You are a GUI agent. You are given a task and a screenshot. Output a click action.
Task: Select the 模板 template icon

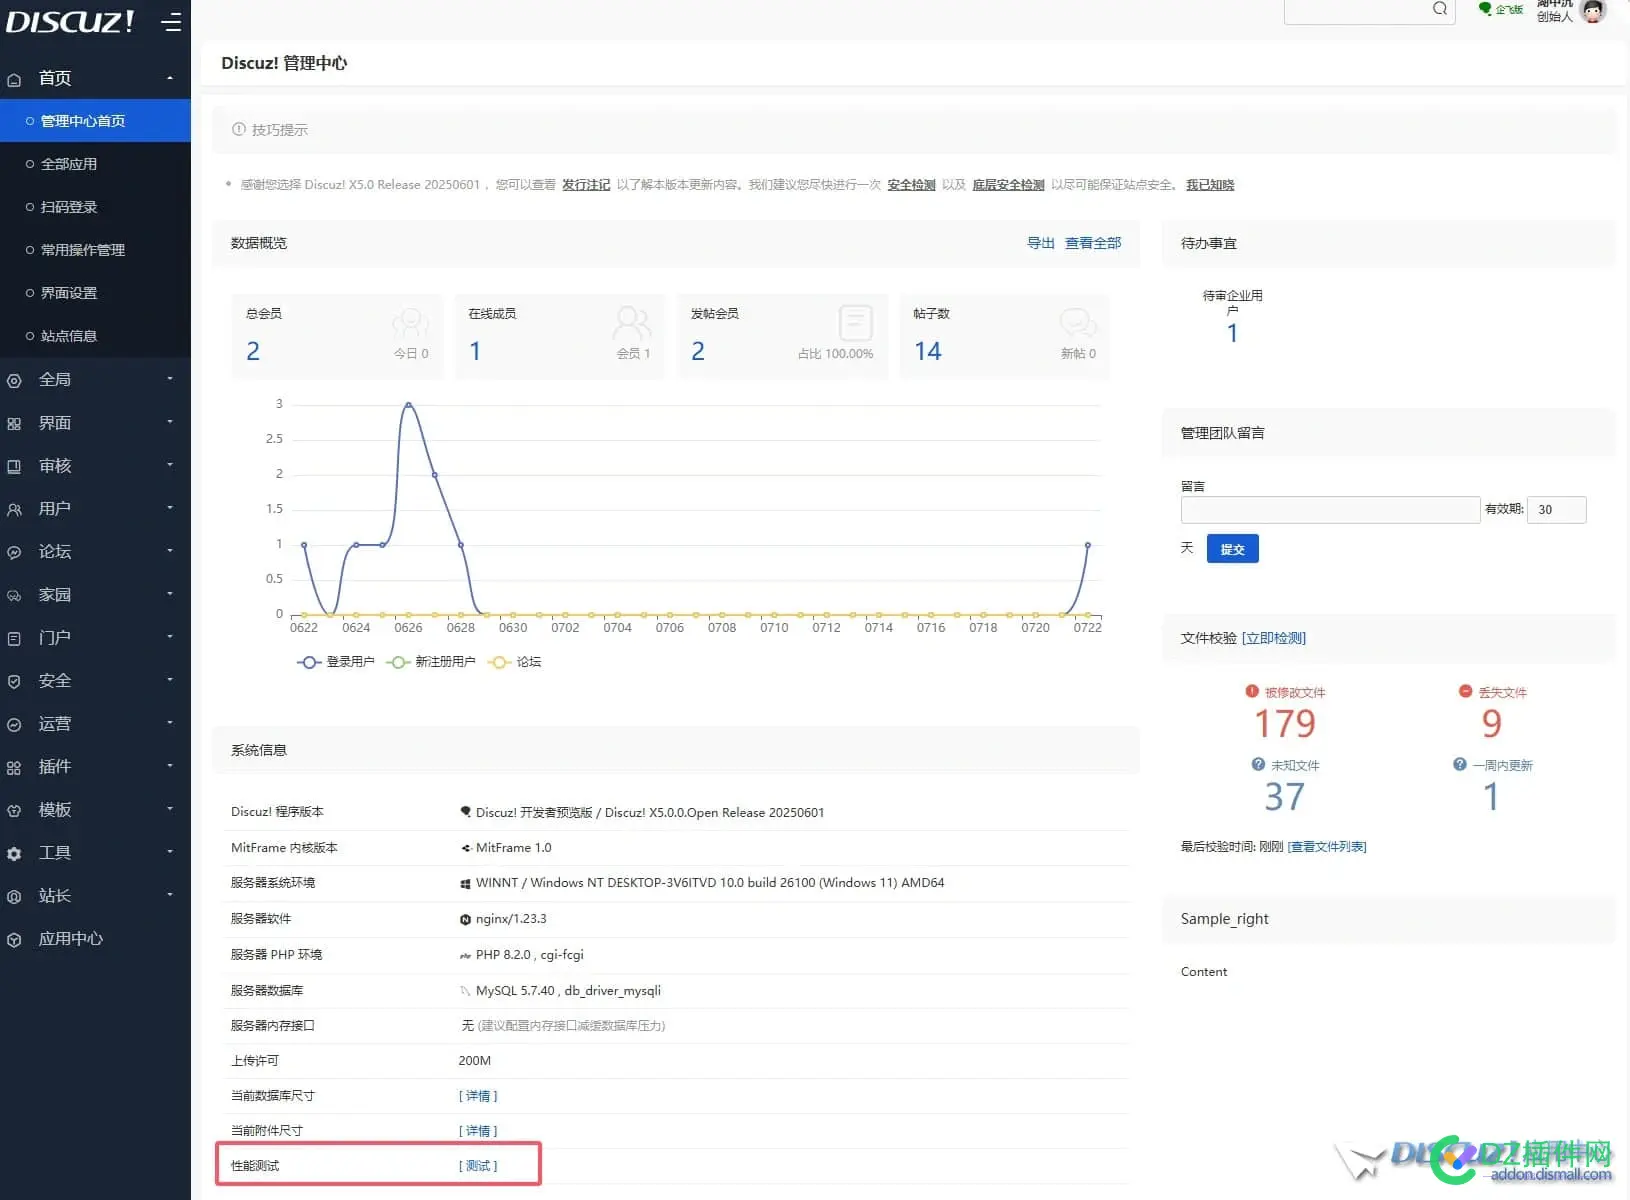13,809
